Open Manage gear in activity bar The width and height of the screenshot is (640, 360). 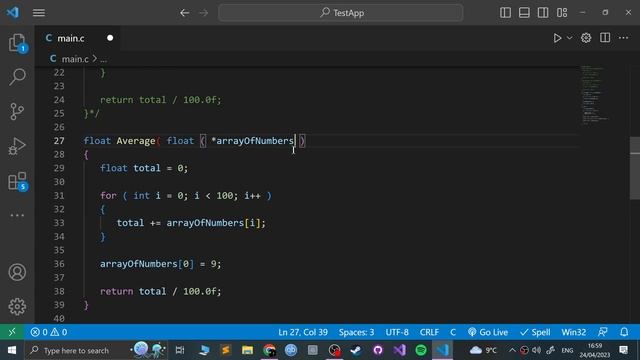click(x=17, y=306)
